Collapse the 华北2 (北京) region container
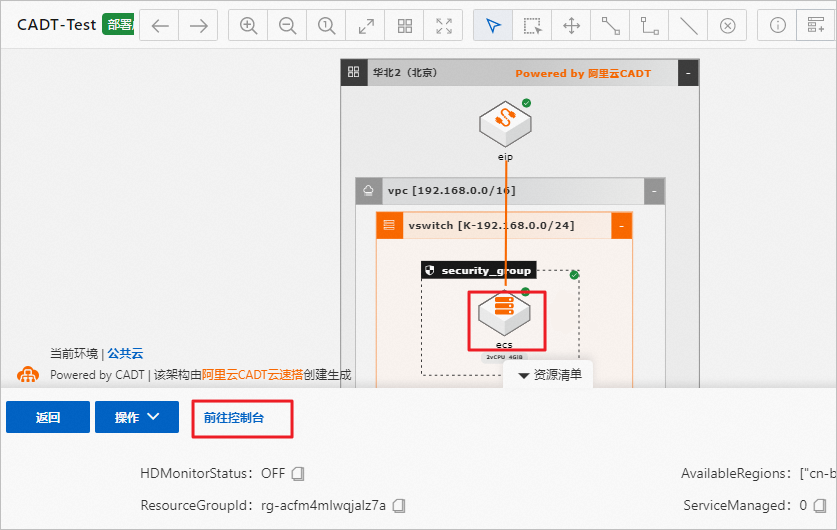837x530 pixels. pos(688,73)
